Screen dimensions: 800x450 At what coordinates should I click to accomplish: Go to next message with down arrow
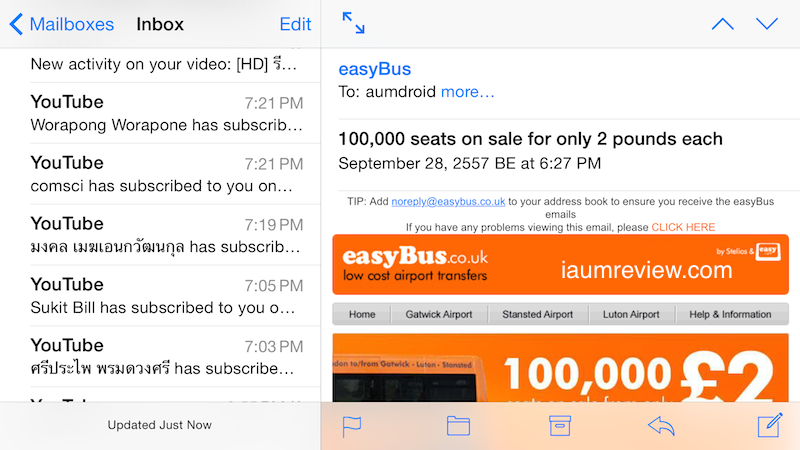[766, 23]
